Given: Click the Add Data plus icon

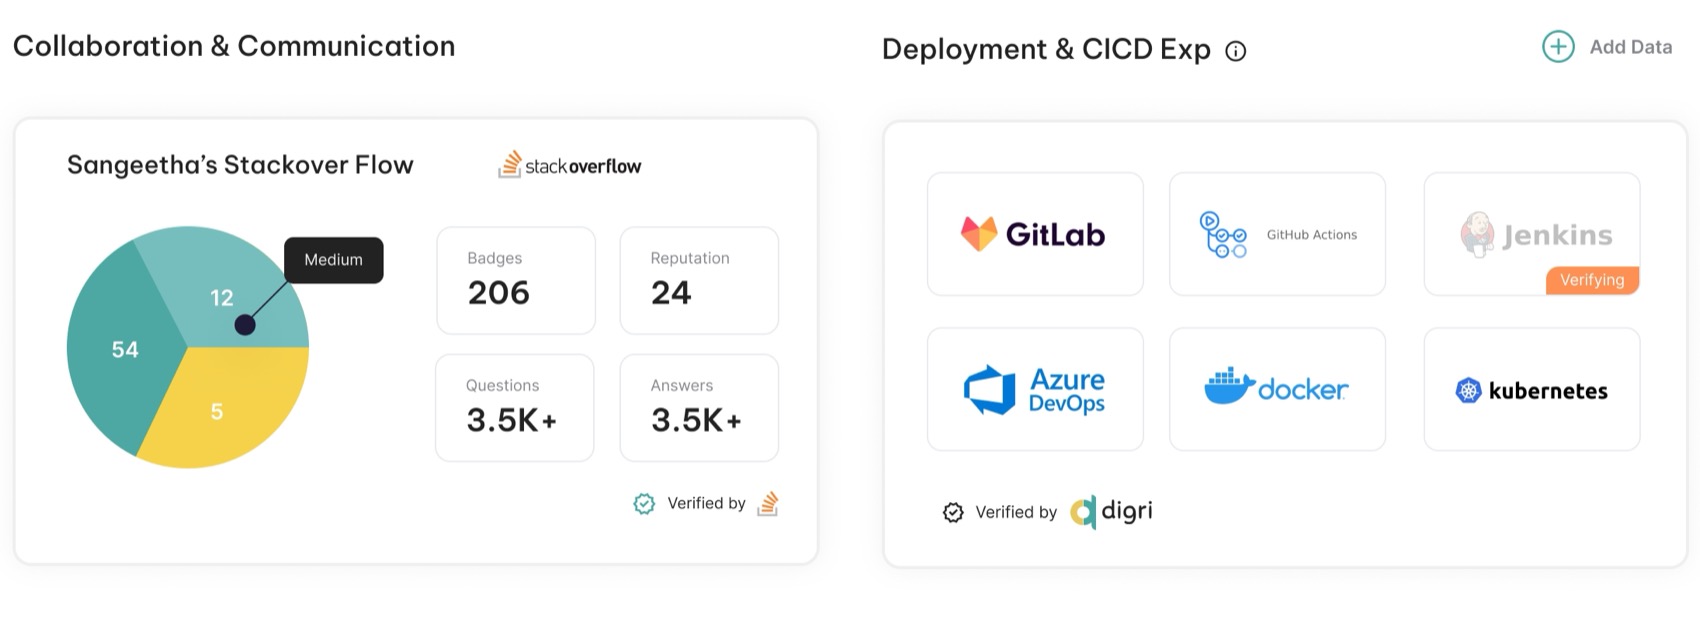Looking at the screenshot, I should (1558, 46).
